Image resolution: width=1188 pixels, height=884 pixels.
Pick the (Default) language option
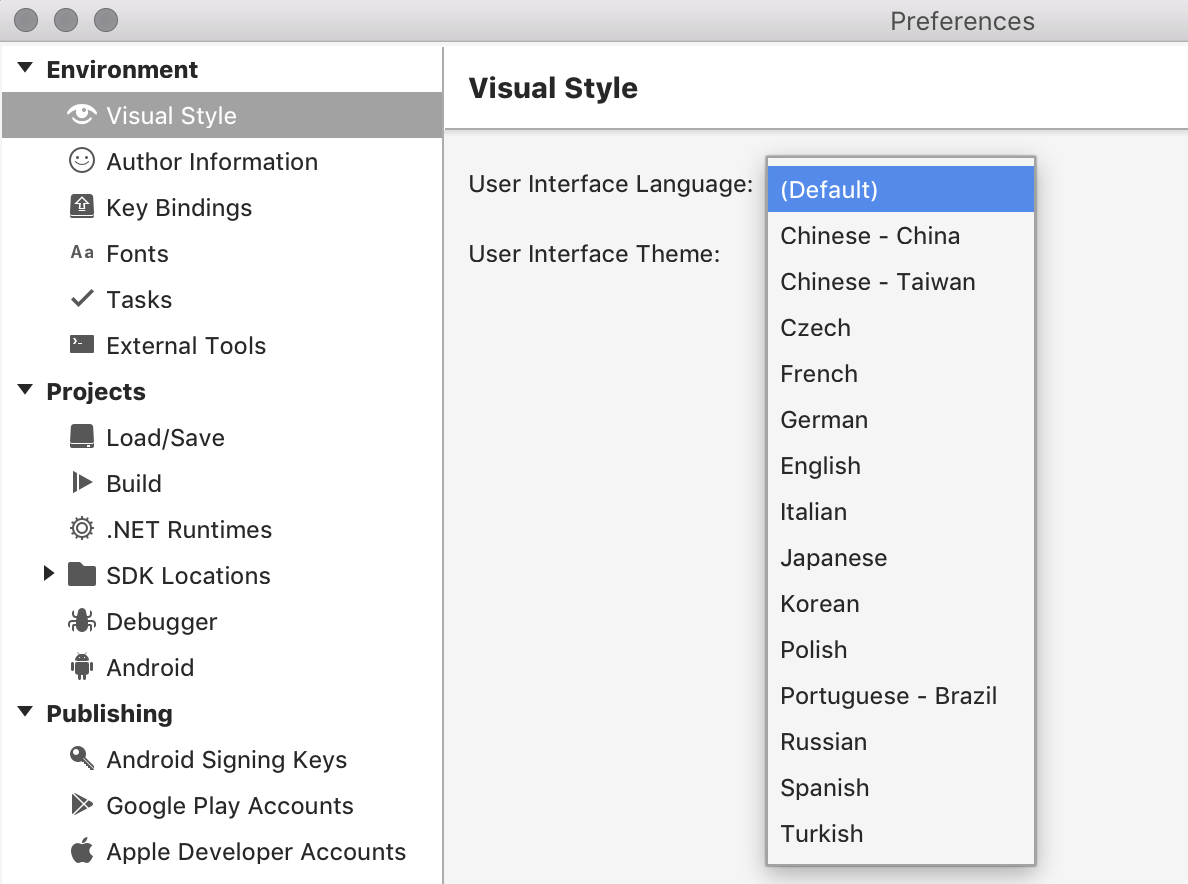[829, 190]
